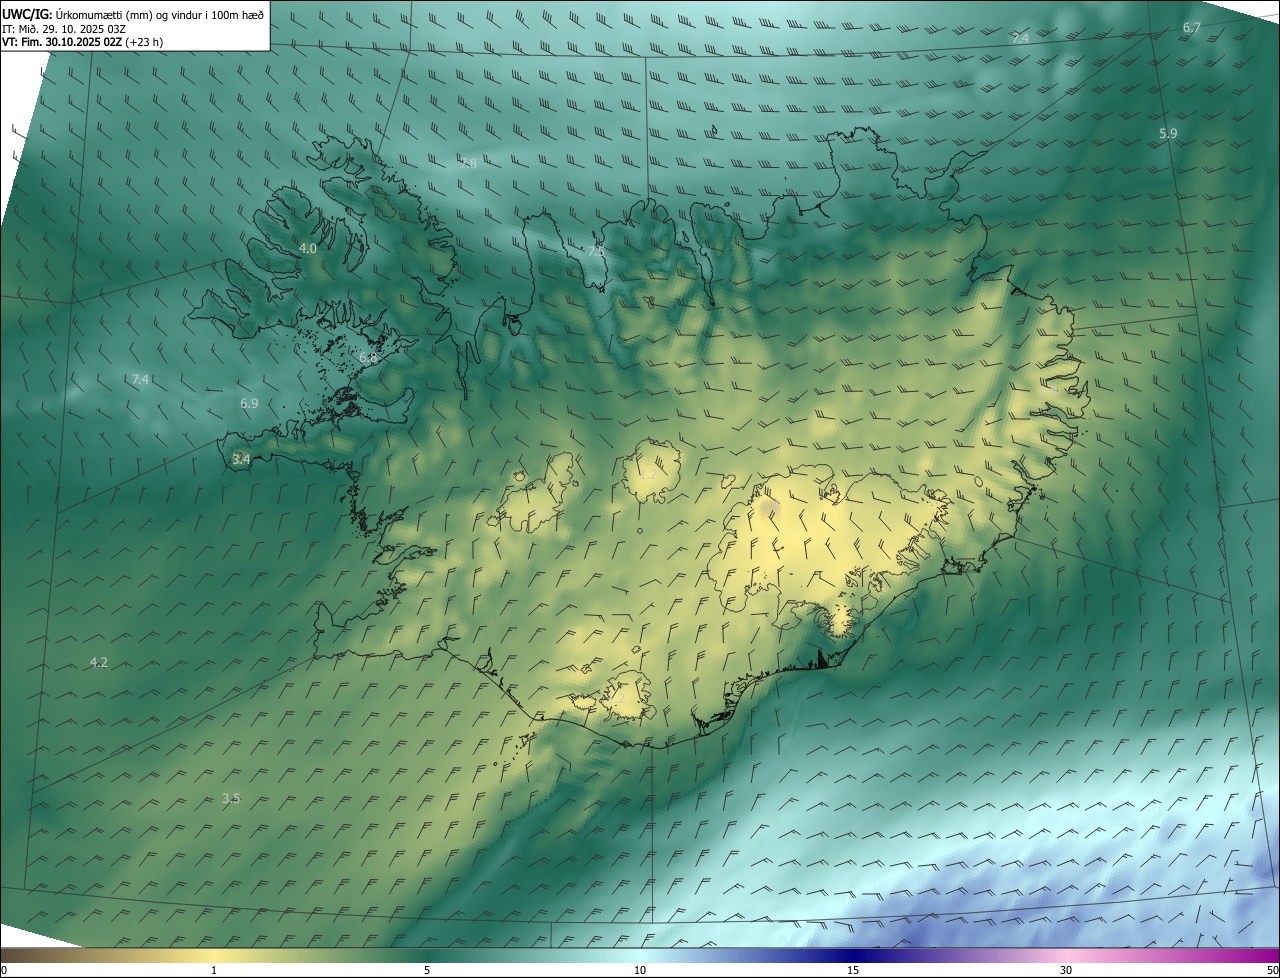Image resolution: width=1280 pixels, height=978 pixels.
Task: Click the 0 tick on the colour scale
Action: [x=4, y=970]
